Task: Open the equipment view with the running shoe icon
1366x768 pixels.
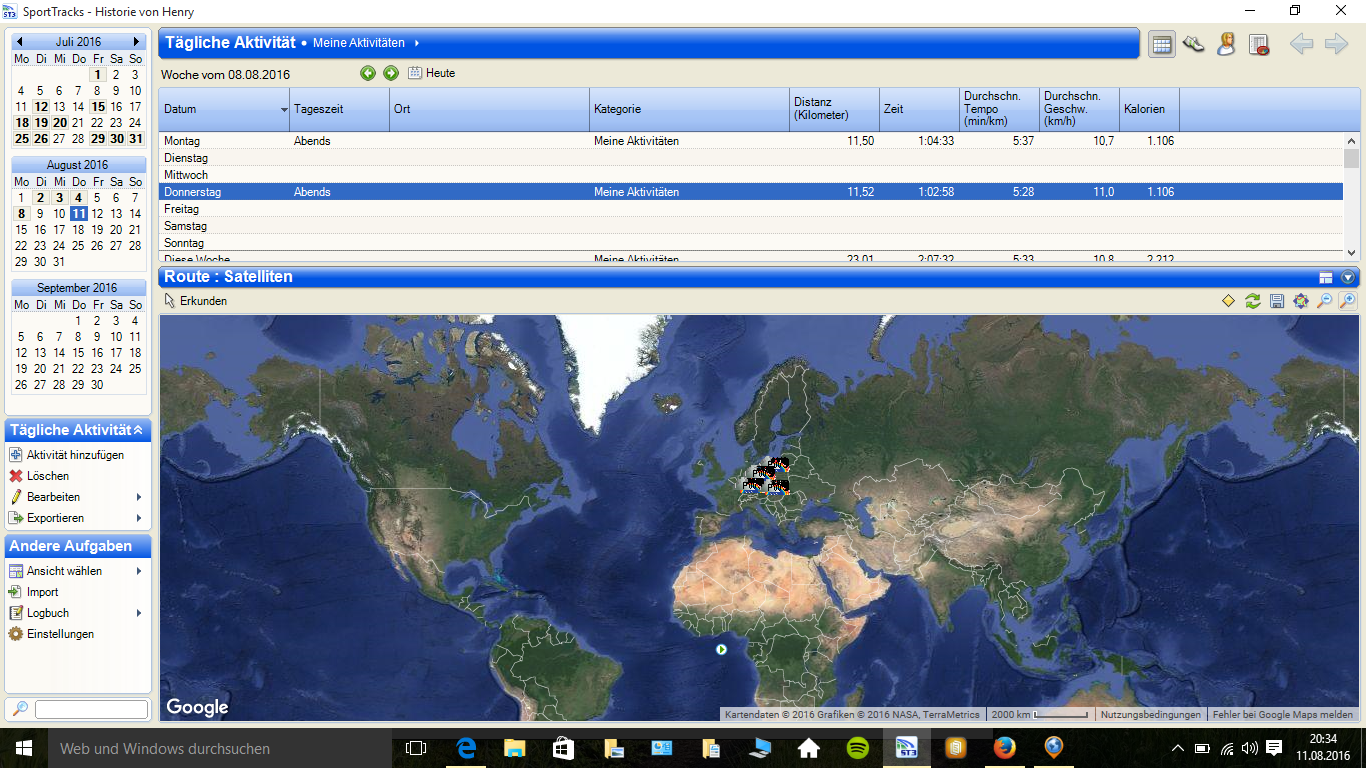Action: (x=1193, y=44)
